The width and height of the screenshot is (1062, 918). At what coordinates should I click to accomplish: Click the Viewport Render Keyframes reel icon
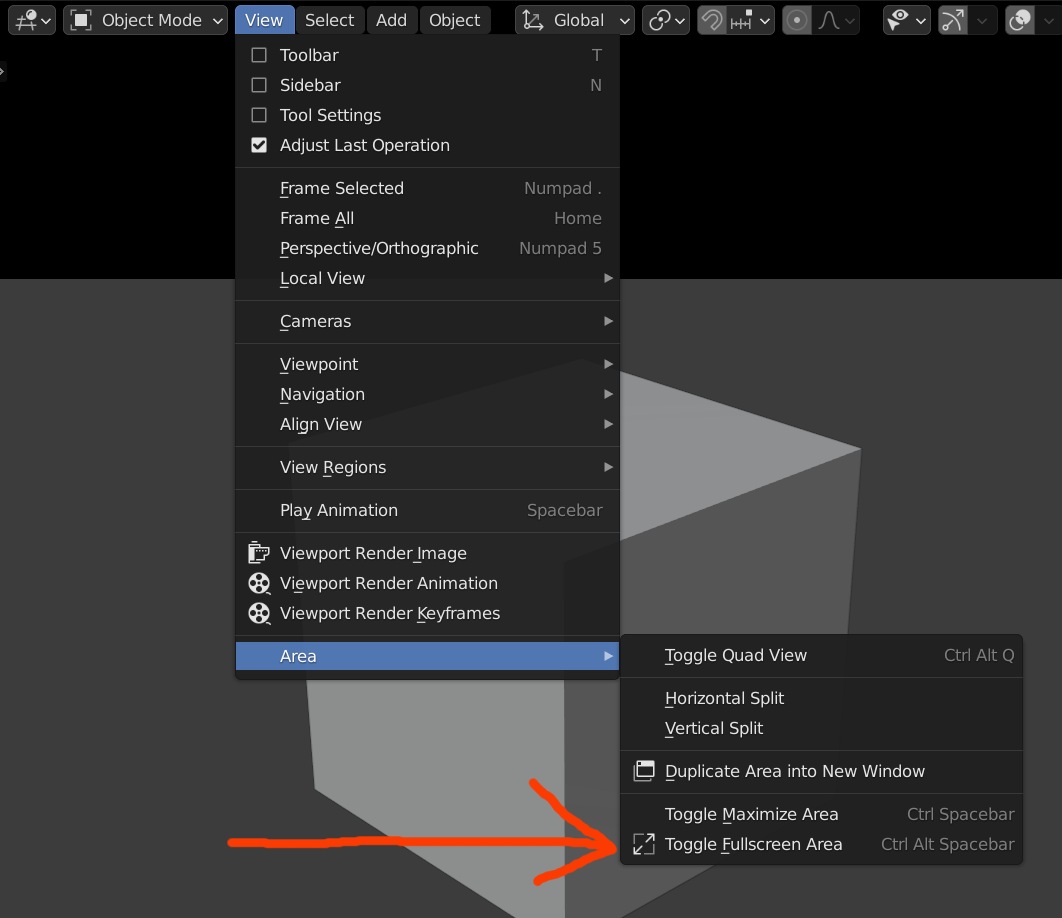pyautogui.click(x=259, y=613)
